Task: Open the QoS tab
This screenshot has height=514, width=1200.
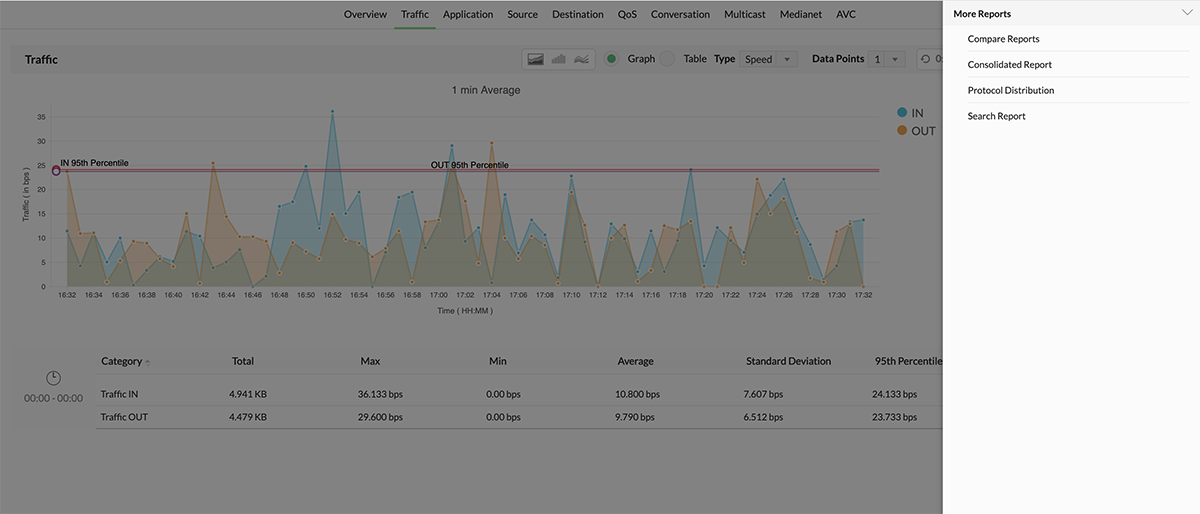Action: click(627, 15)
